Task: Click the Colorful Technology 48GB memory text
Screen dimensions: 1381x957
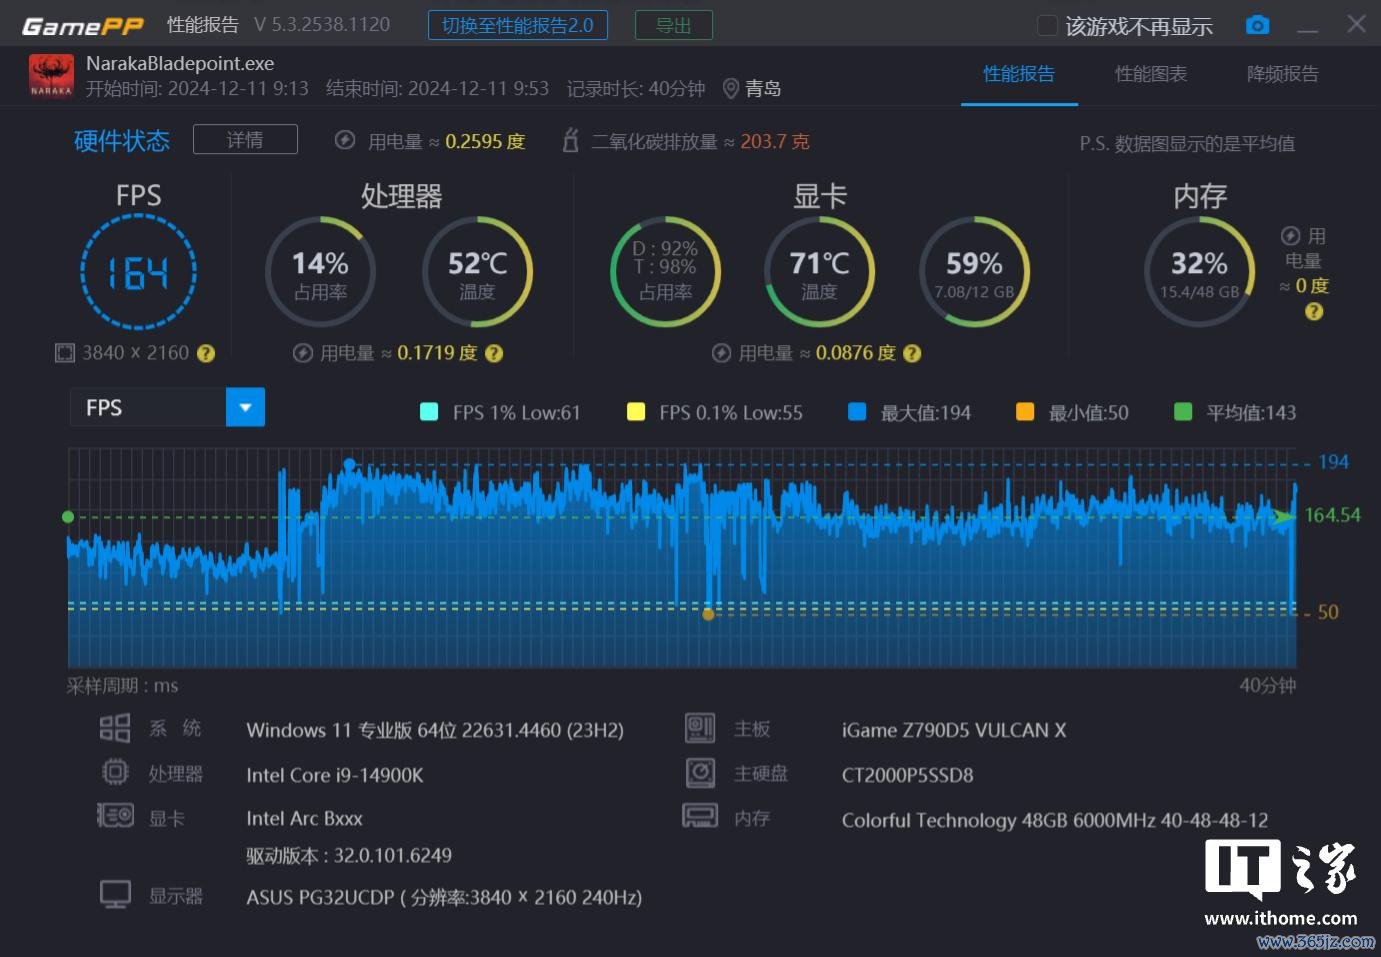Action: (1055, 820)
